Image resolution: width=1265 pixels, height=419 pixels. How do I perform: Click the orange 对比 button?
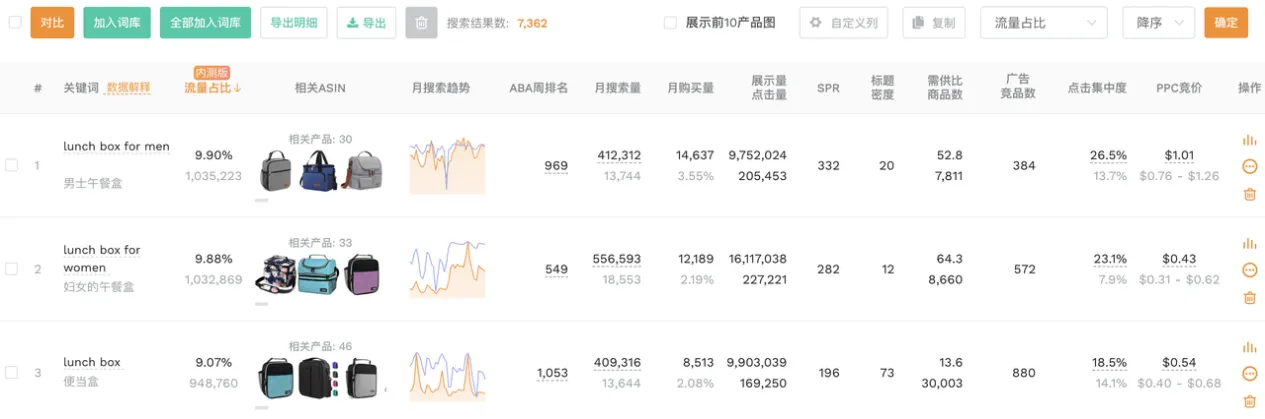coord(52,22)
